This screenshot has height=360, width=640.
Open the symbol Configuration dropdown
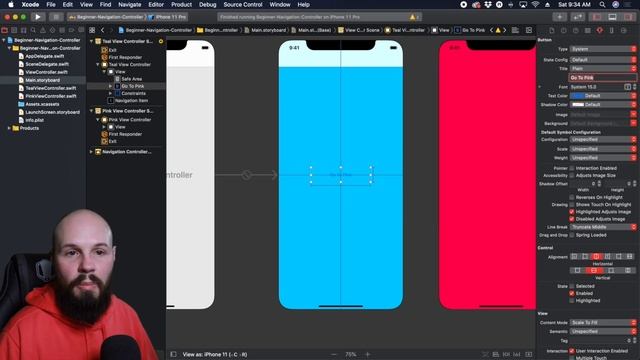603,140
